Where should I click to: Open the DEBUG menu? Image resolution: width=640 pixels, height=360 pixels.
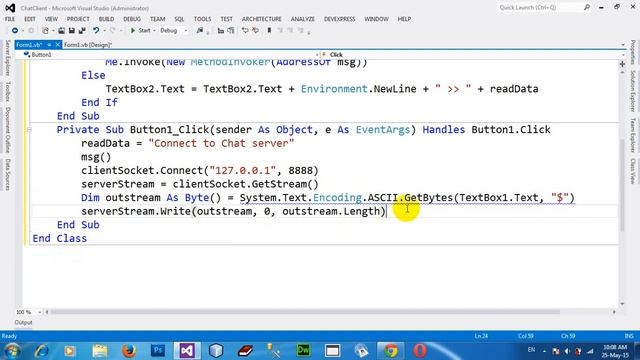pos(132,19)
